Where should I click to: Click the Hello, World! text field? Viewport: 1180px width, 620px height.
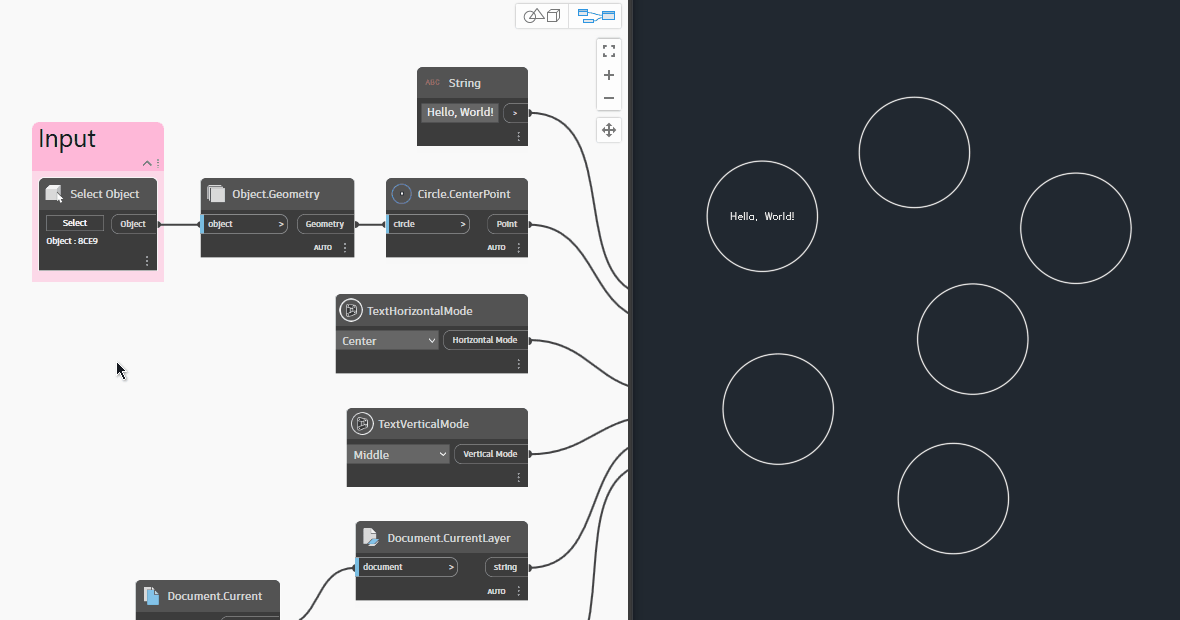(460, 113)
